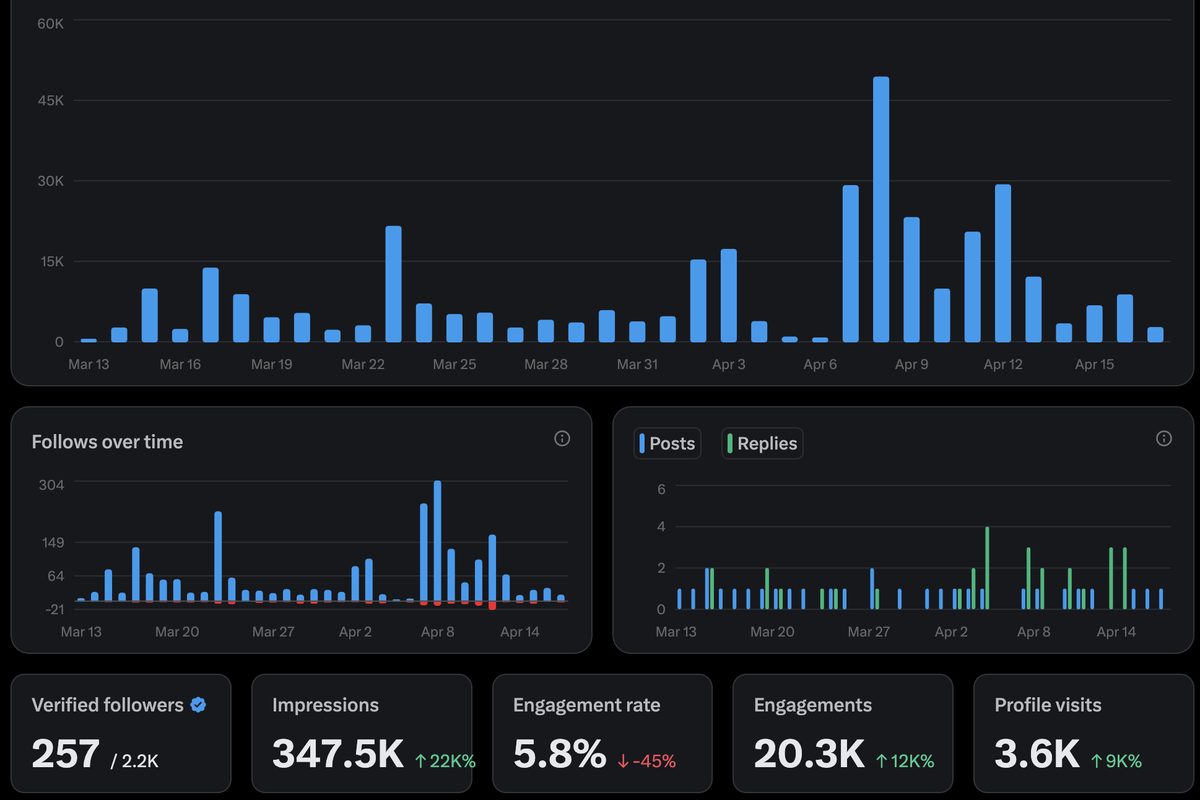Select the Engagements stat card

(x=843, y=733)
